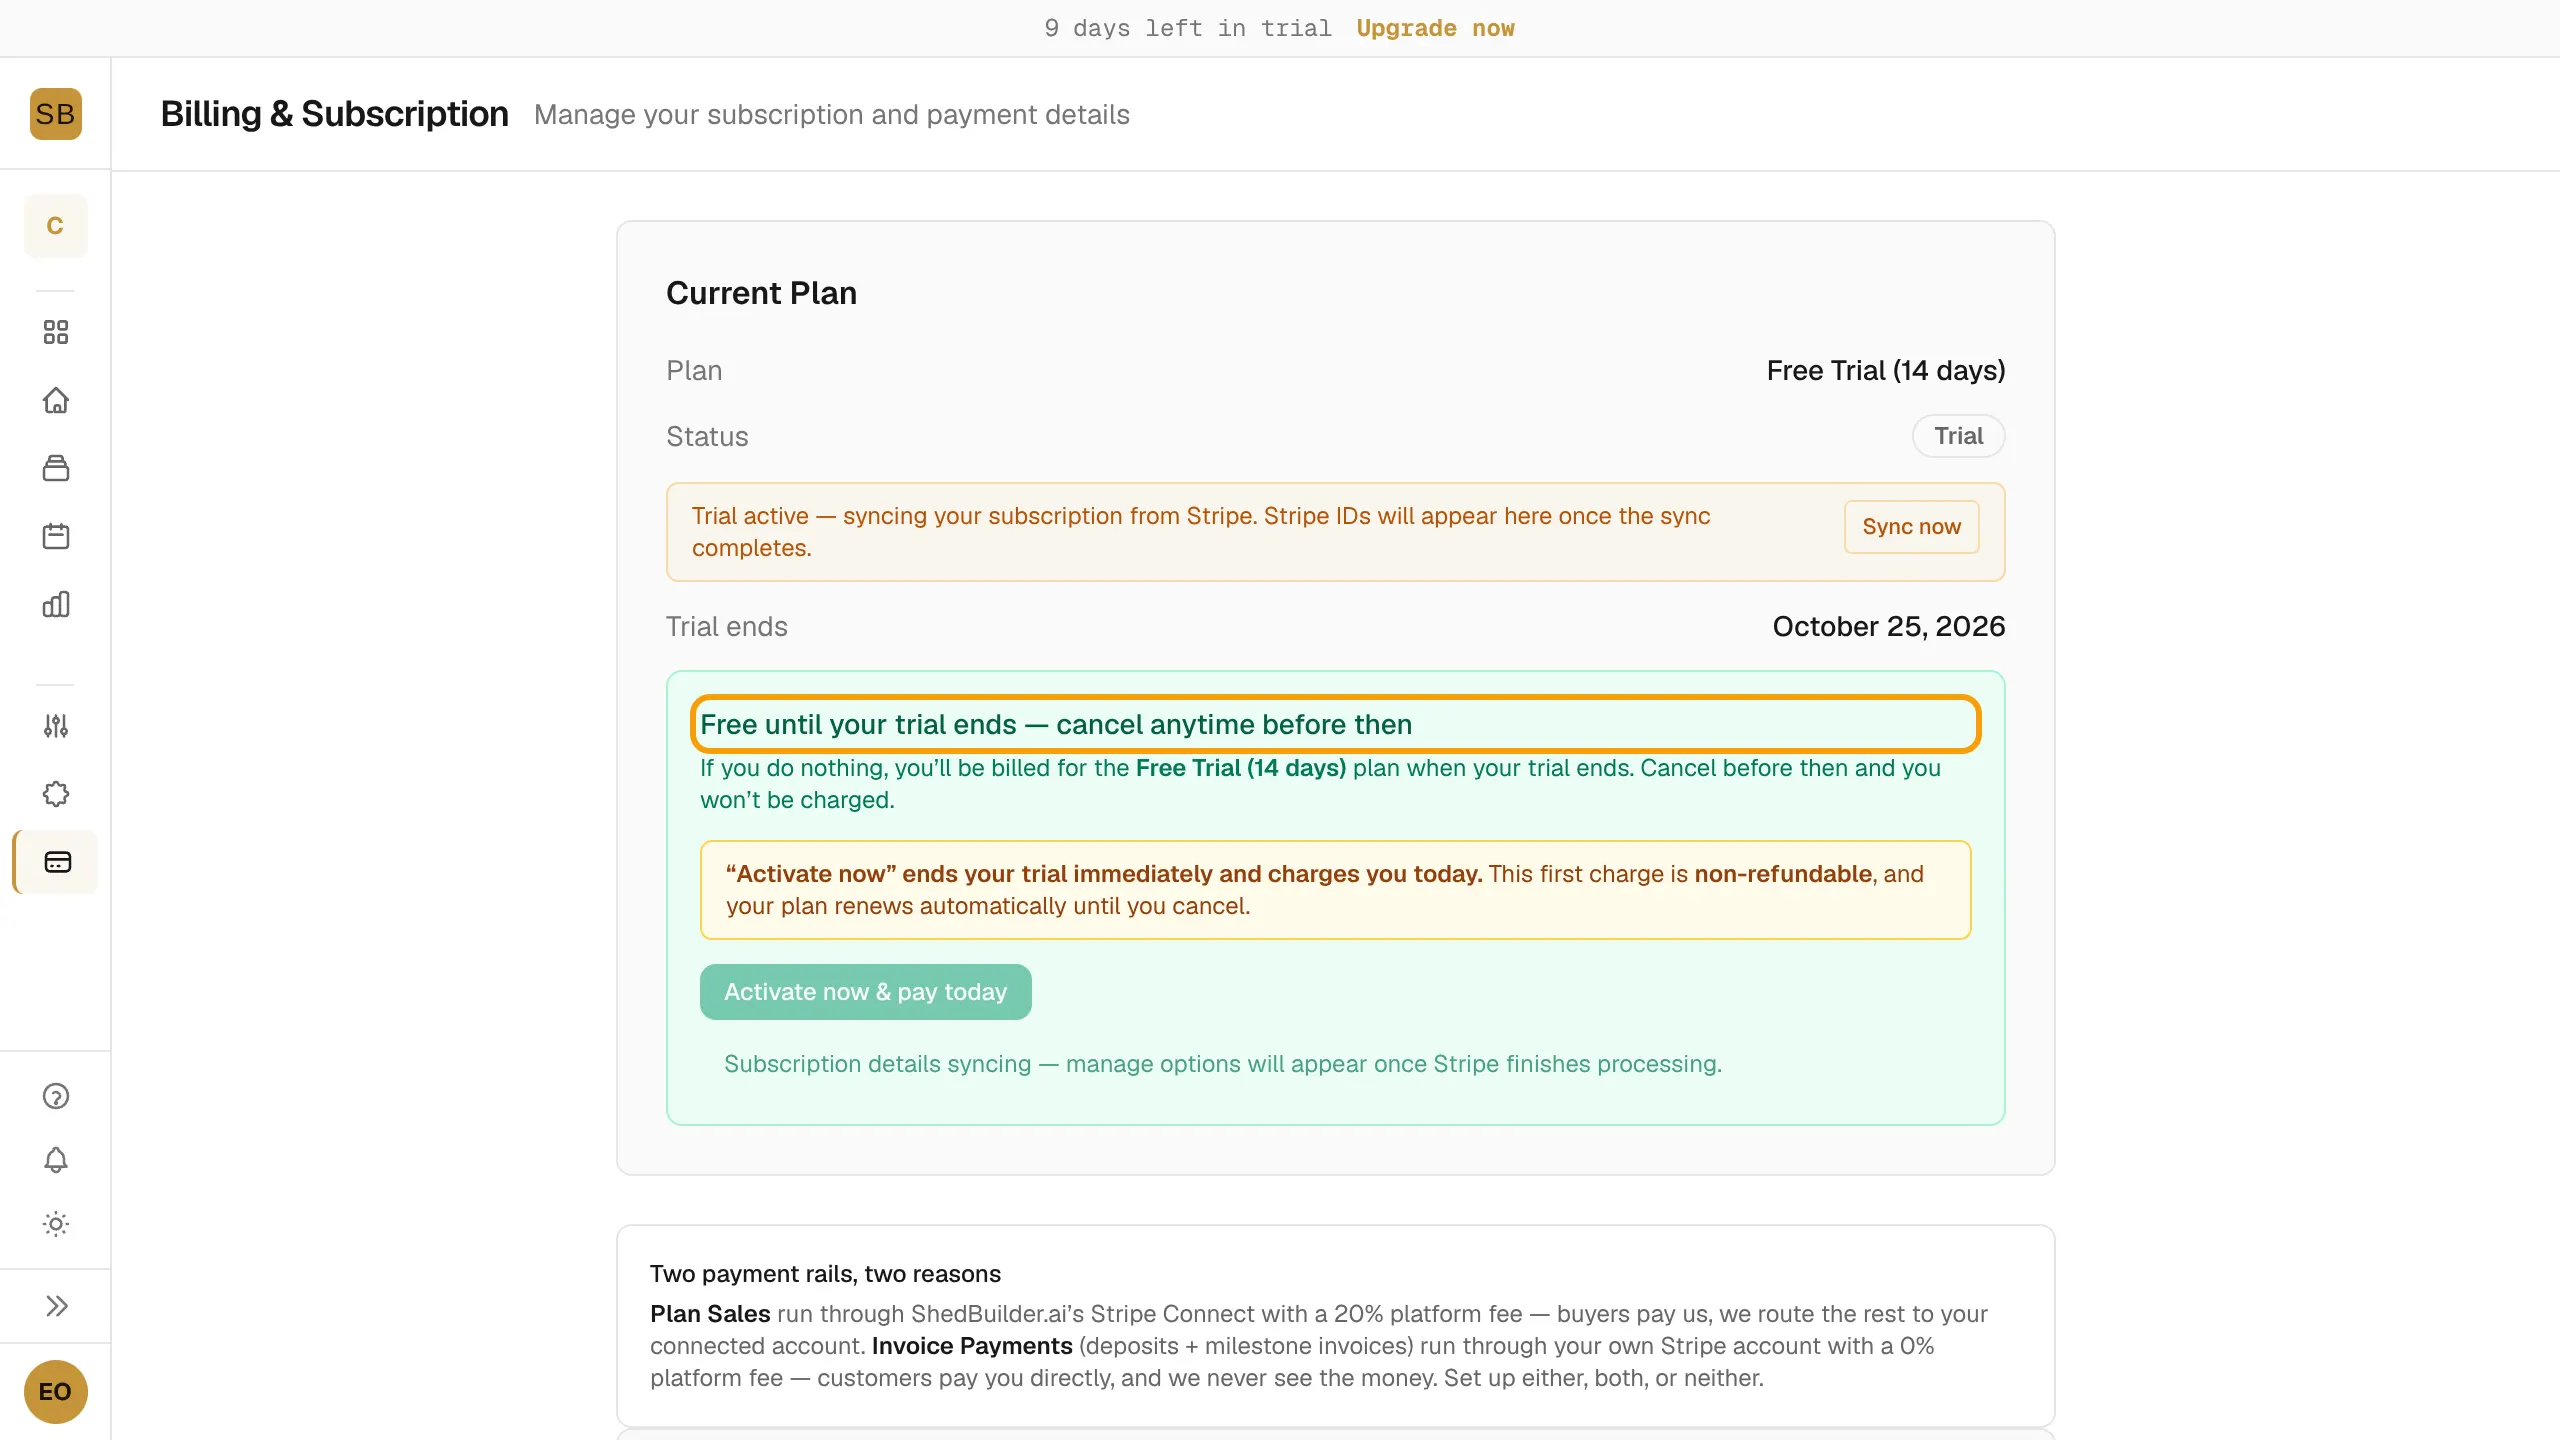Expand the sidebar with double chevron
The image size is (2560, 1440).
[x=56, y=1306]
